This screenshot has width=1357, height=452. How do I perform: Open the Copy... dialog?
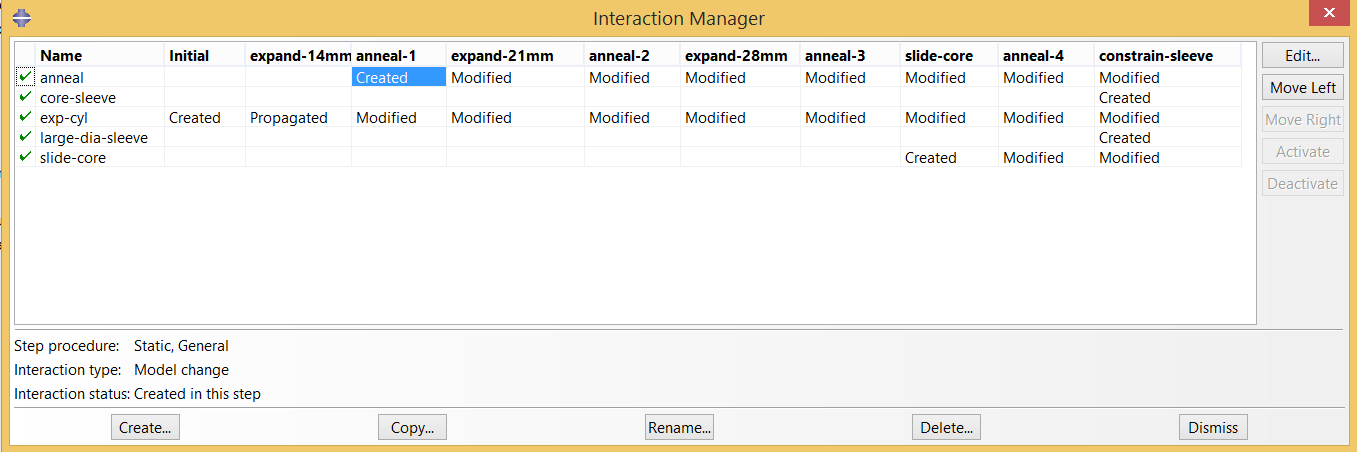(412, 427)
